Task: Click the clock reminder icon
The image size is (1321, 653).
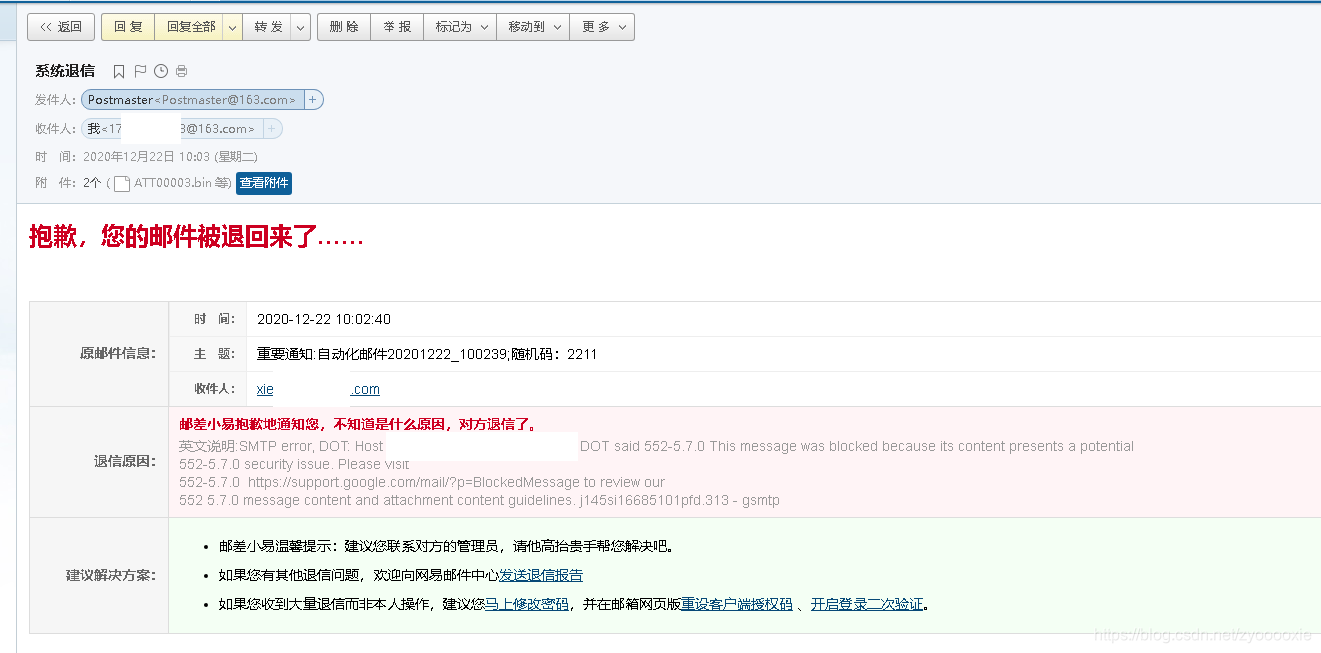Action: click(x=160, y=71)
